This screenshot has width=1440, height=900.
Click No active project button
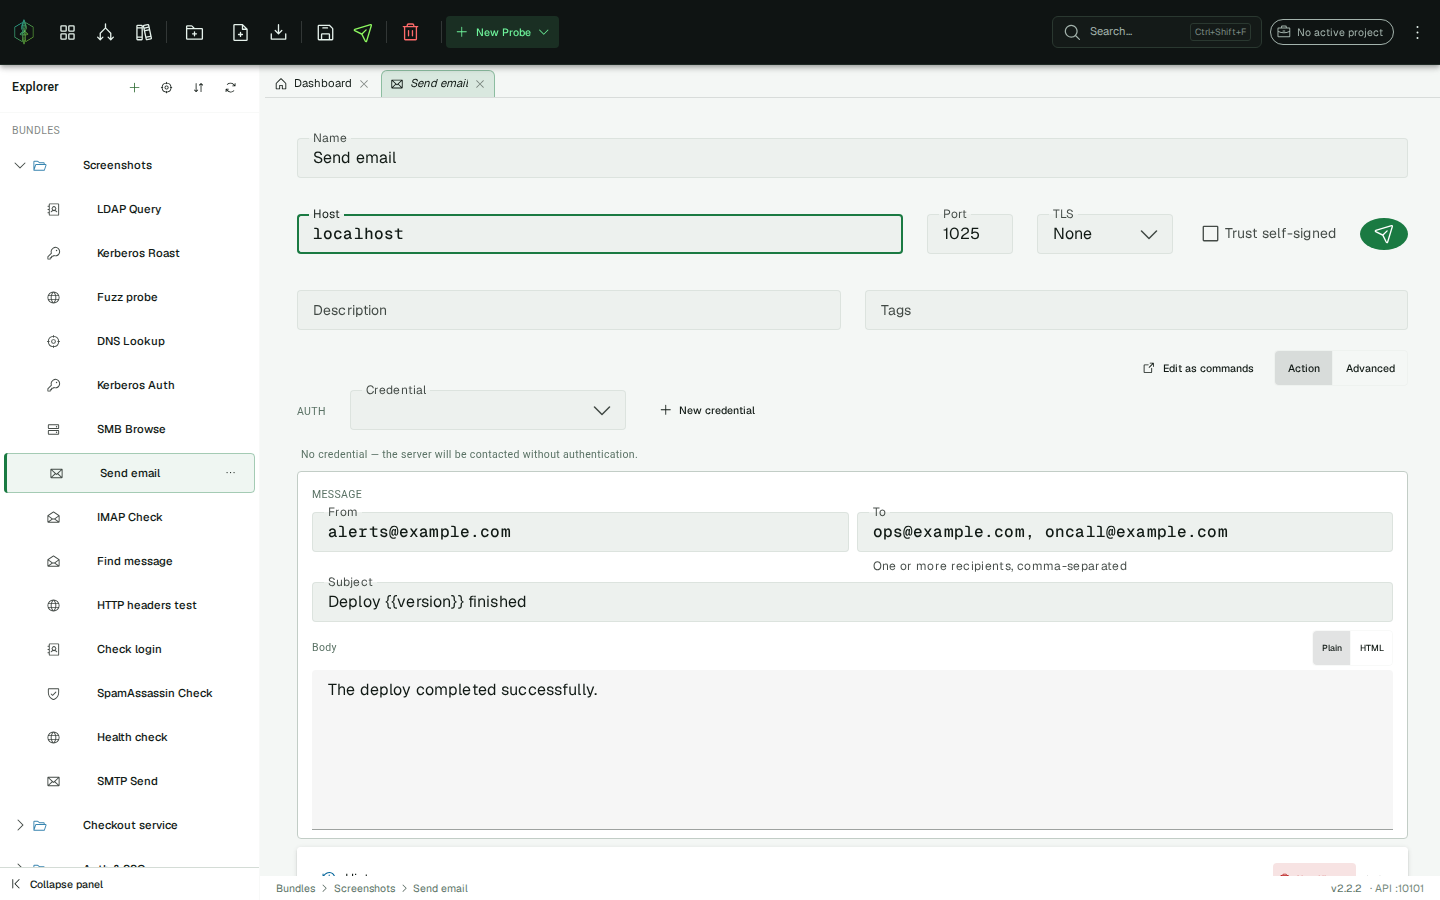coord(1331,32)
